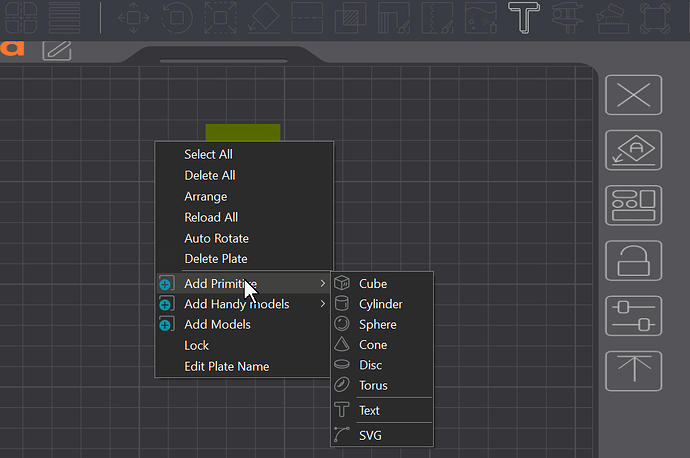Click the arrange objects plate icon
The image size is (690, 458).
click(634, 205)
